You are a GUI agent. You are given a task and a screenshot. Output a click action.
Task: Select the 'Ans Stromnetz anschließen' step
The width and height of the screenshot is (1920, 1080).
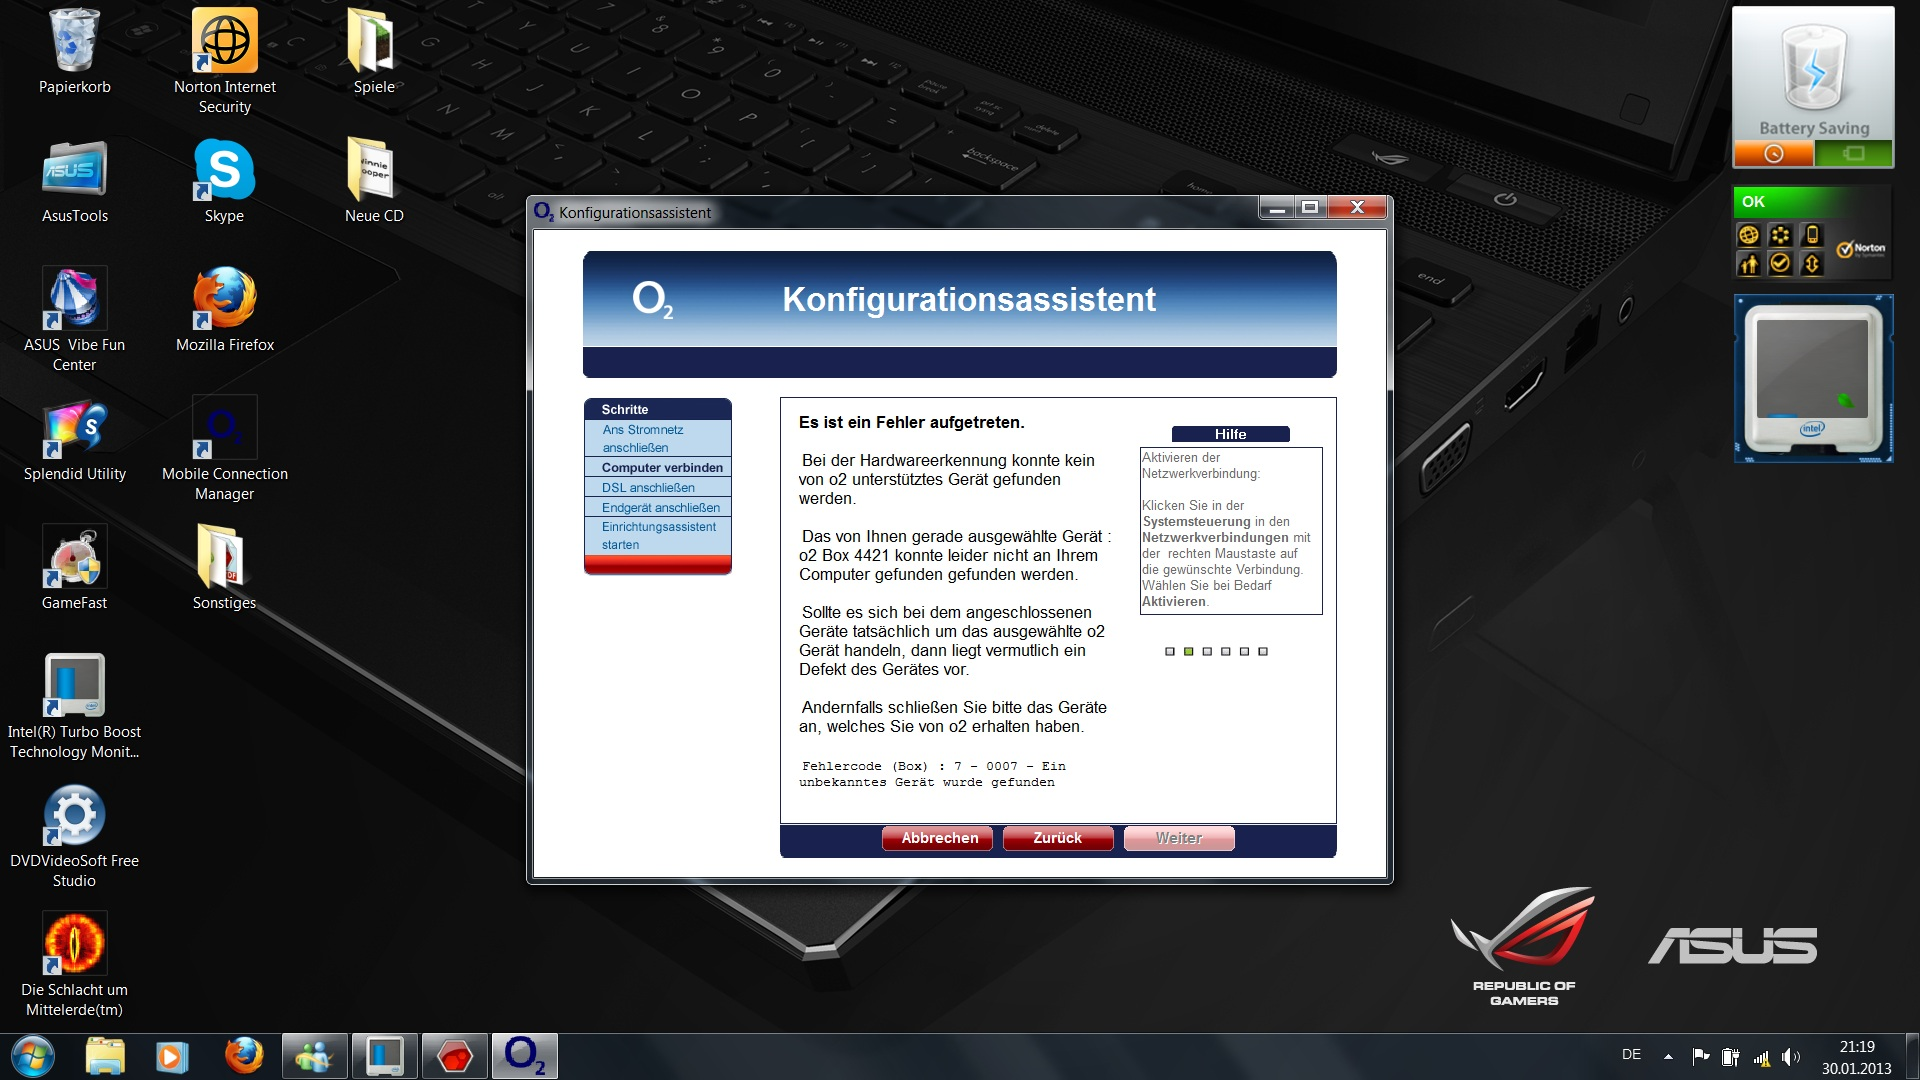(658, 439)
